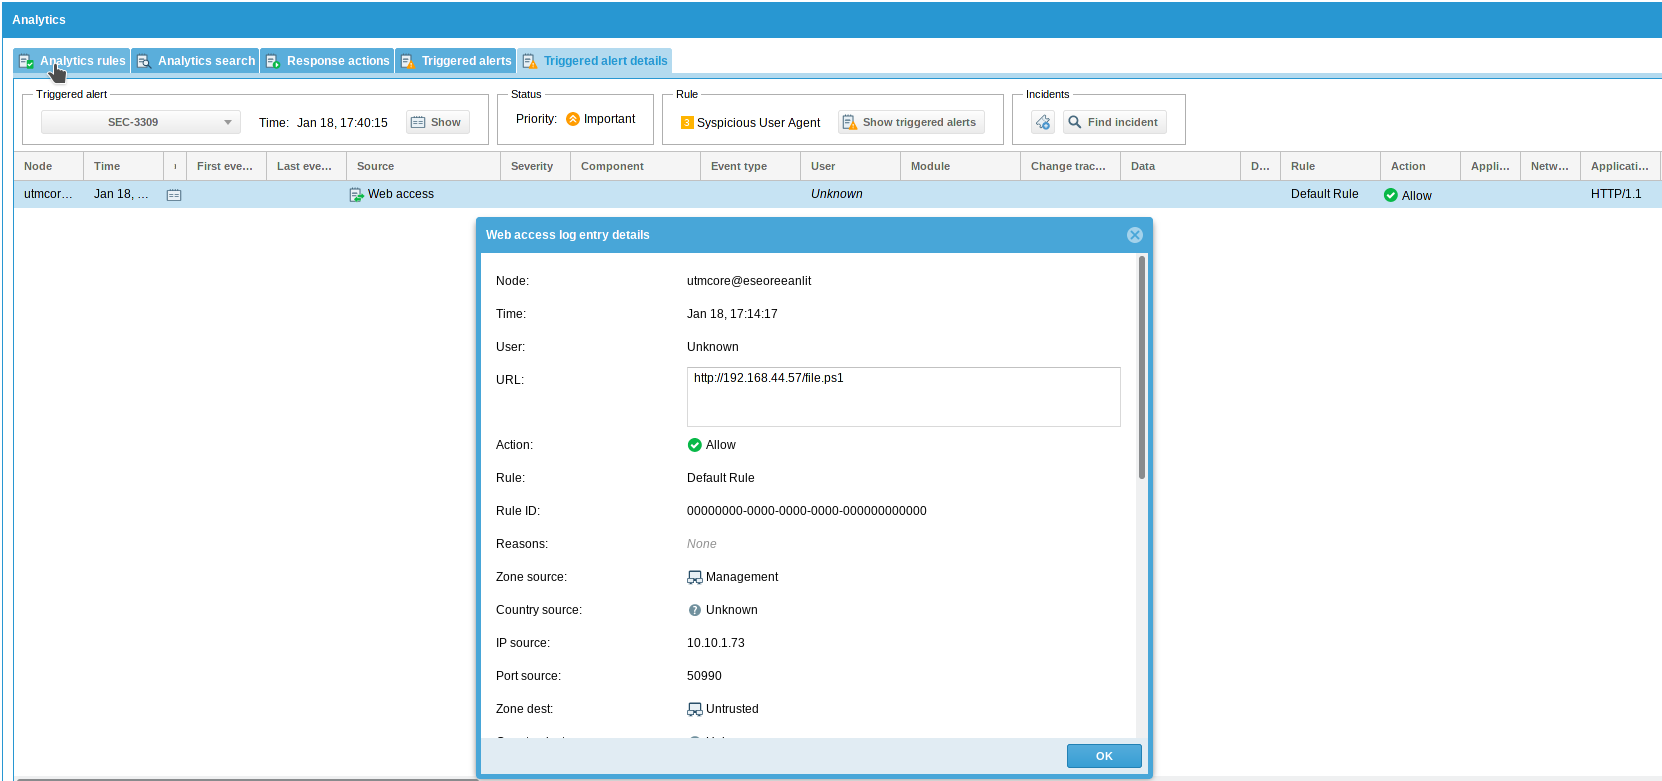
Task: Click the Important priority icon
Action: (x=573, y=119)
